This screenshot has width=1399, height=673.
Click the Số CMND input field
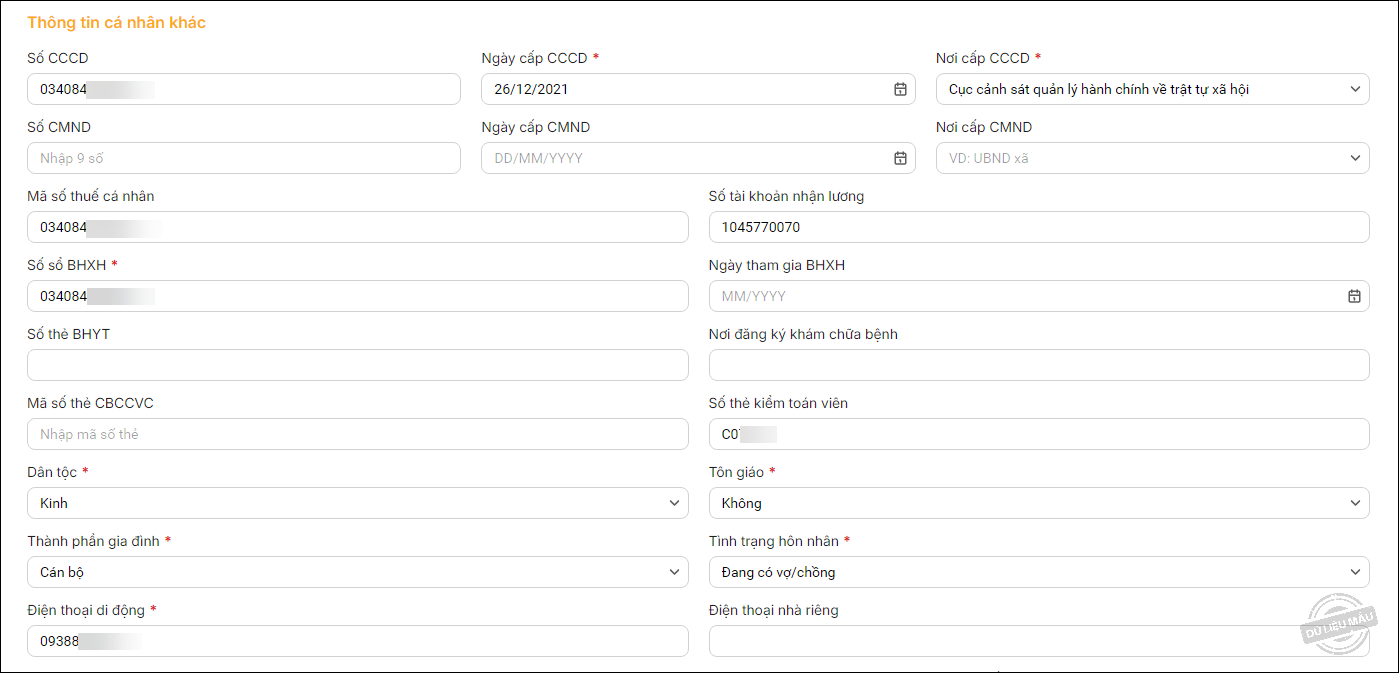[243, 158]
